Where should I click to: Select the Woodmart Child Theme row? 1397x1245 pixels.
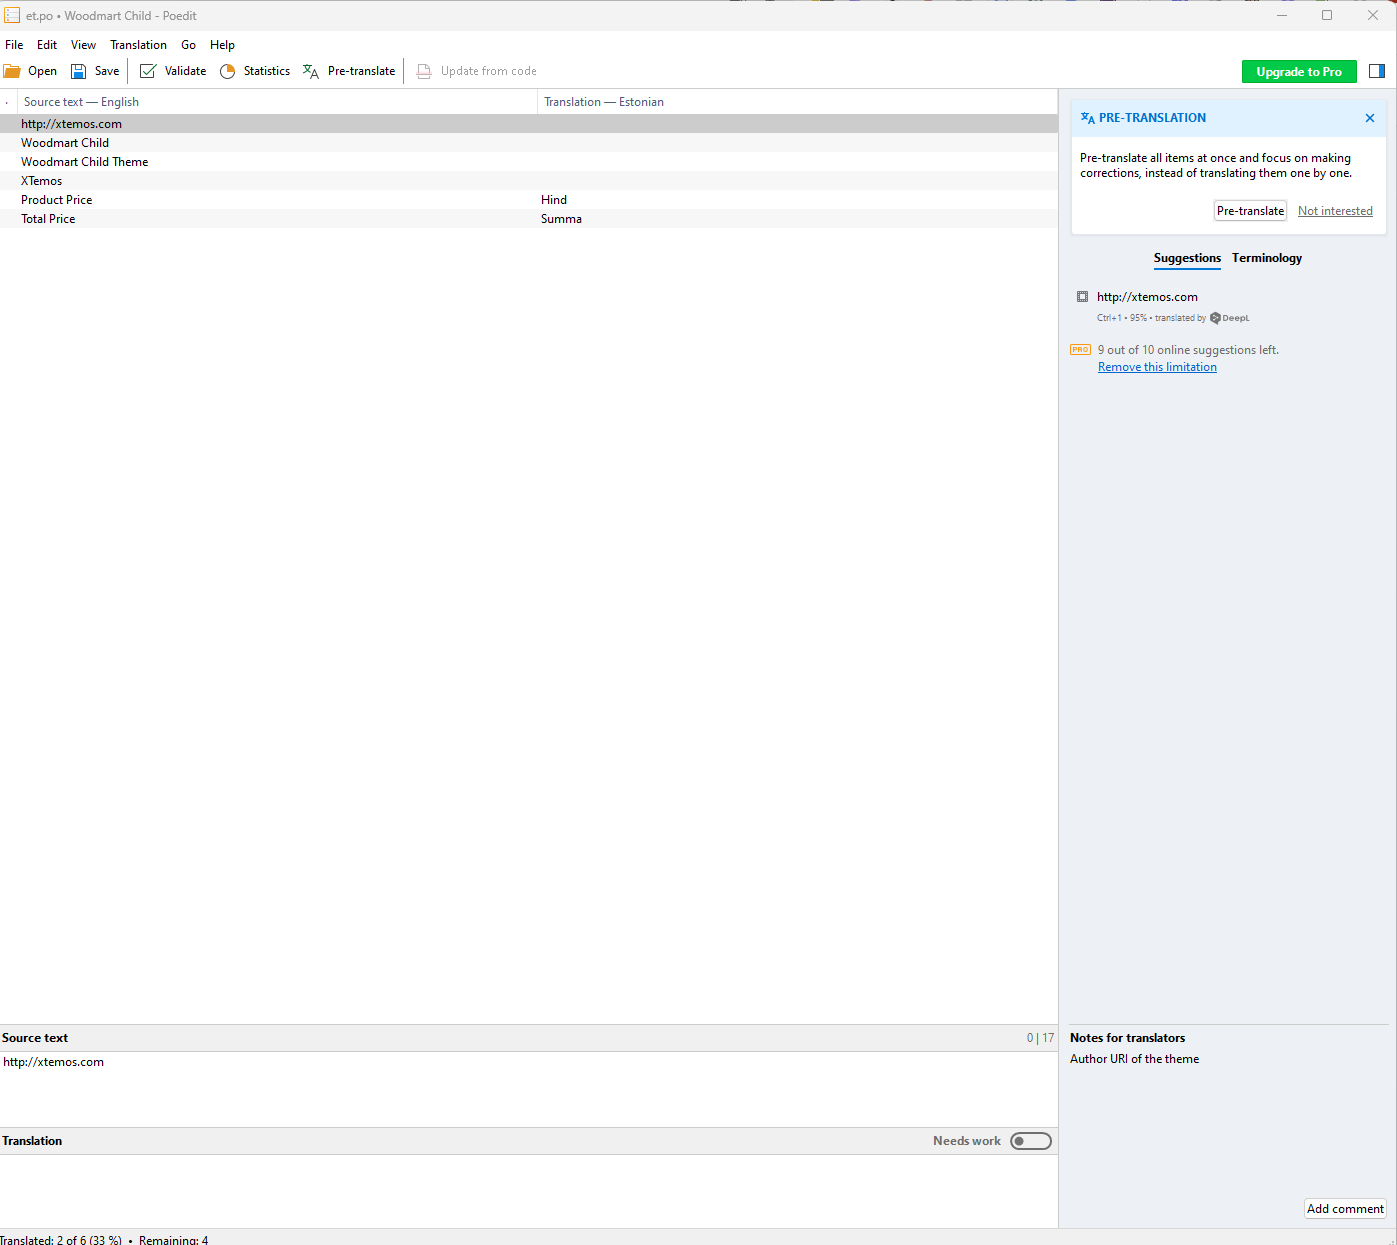(x=528, y=162)
